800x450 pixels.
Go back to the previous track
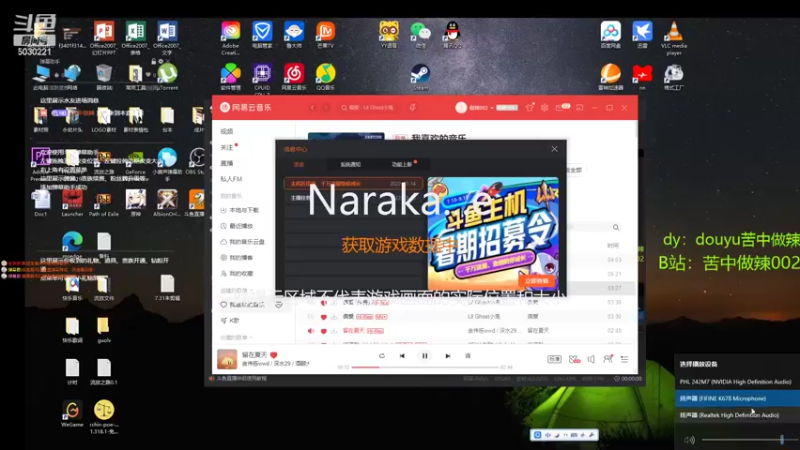pos(402,356)
